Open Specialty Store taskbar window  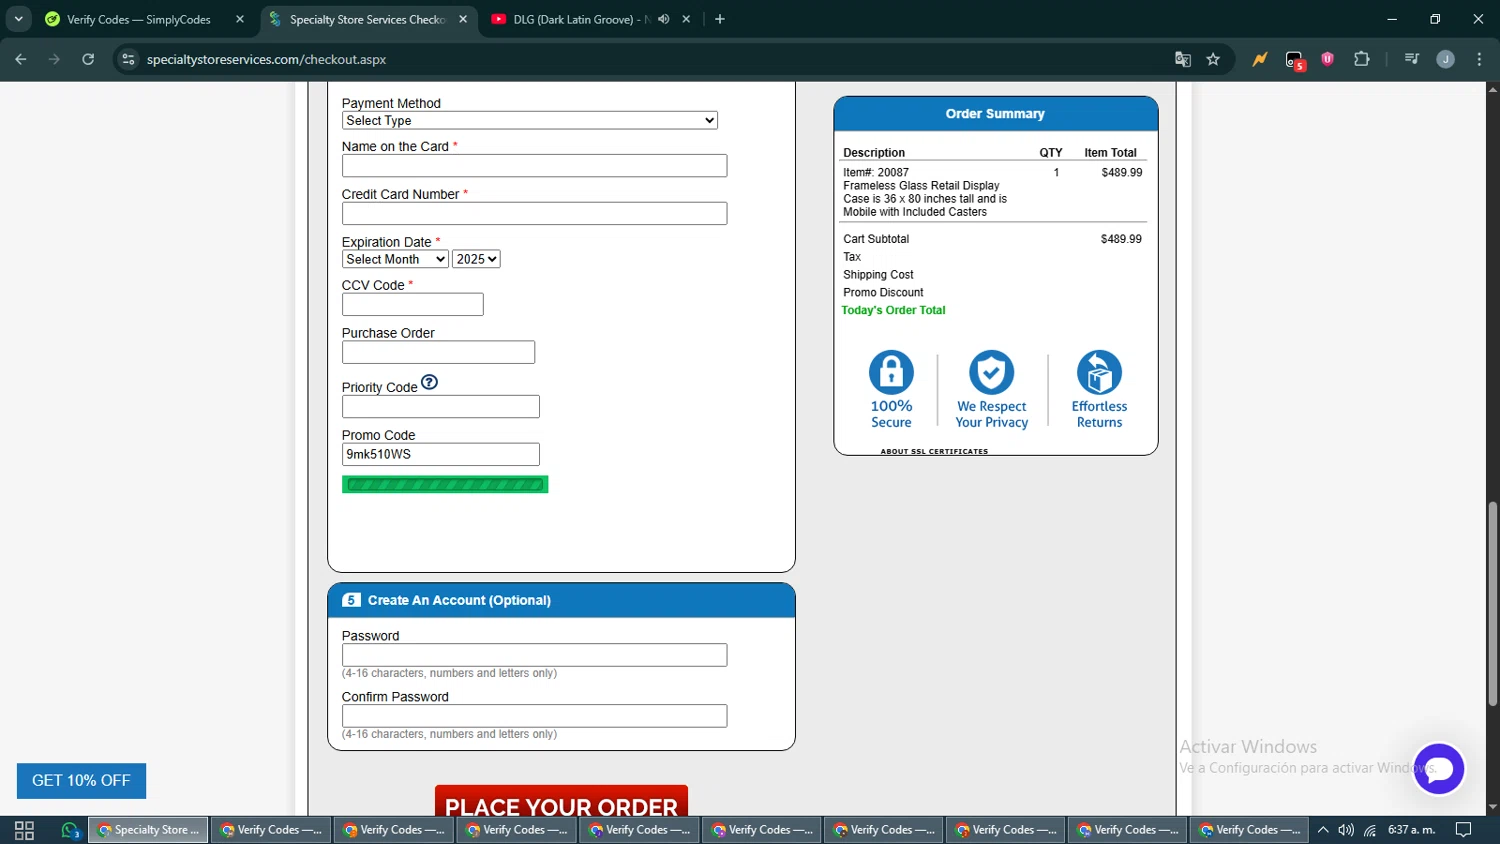pos(148,830)
